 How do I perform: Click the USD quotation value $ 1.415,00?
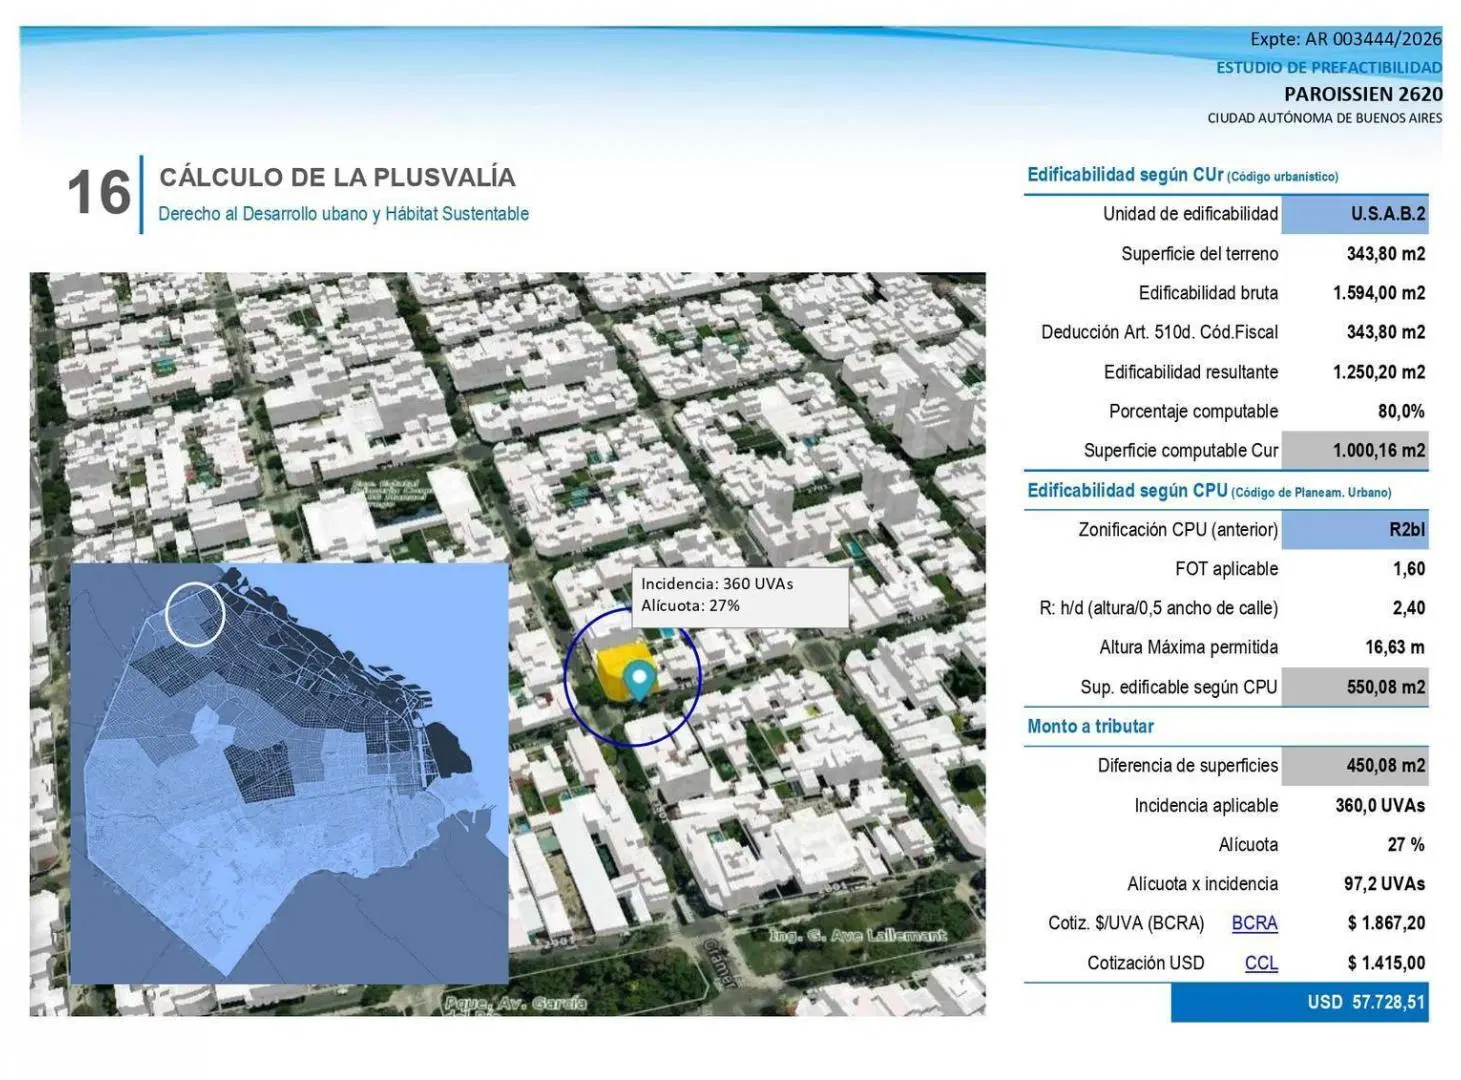tap(1386, 963)
